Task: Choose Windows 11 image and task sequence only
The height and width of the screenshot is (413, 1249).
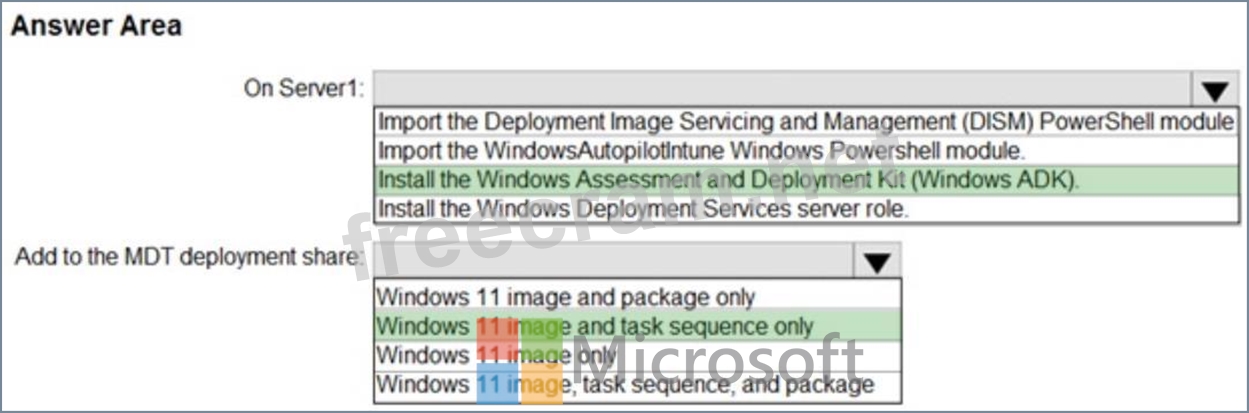Action: point(595,326)
